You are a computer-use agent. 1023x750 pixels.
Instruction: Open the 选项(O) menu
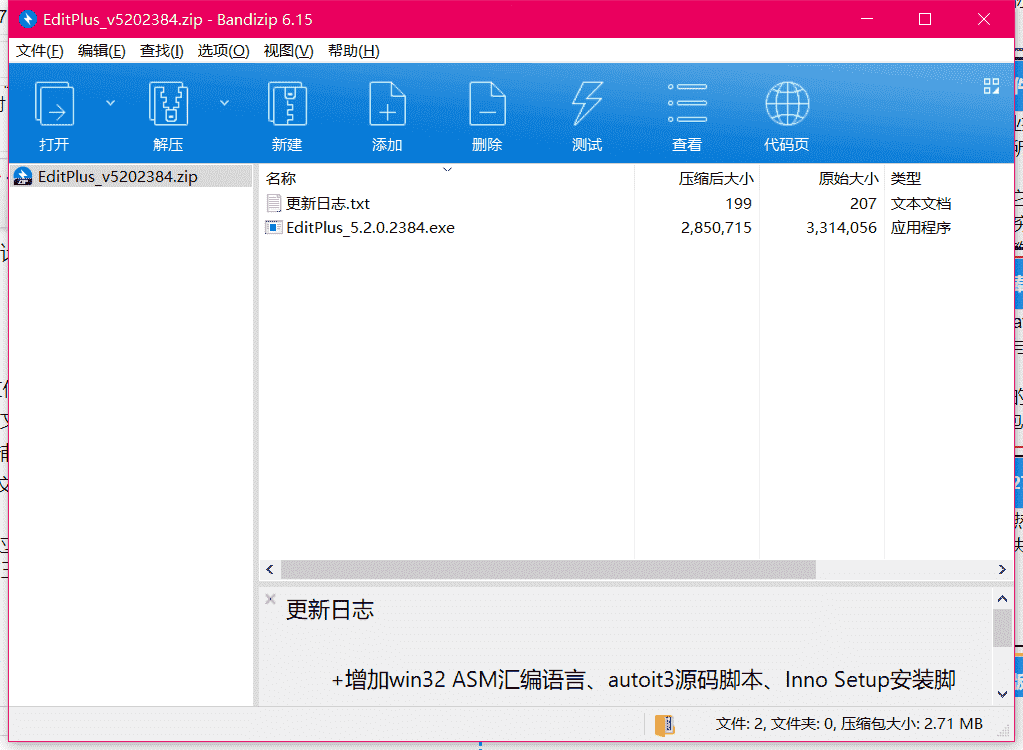[223, 51]
